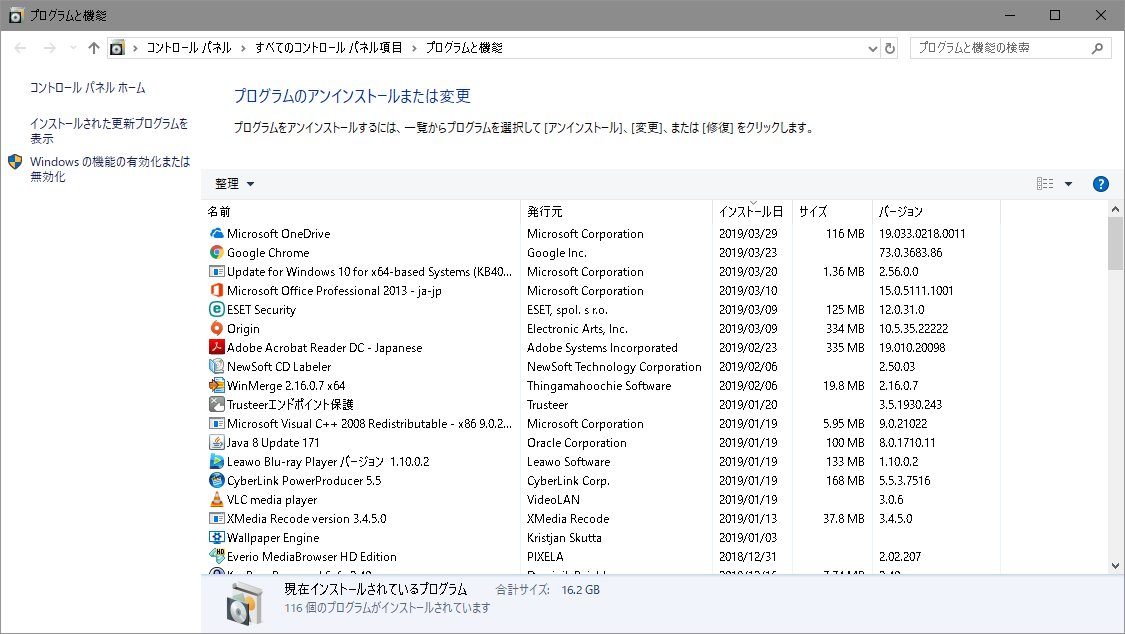
Task: Click the search magnifier icon
Action: click(x=1097, y=48)
